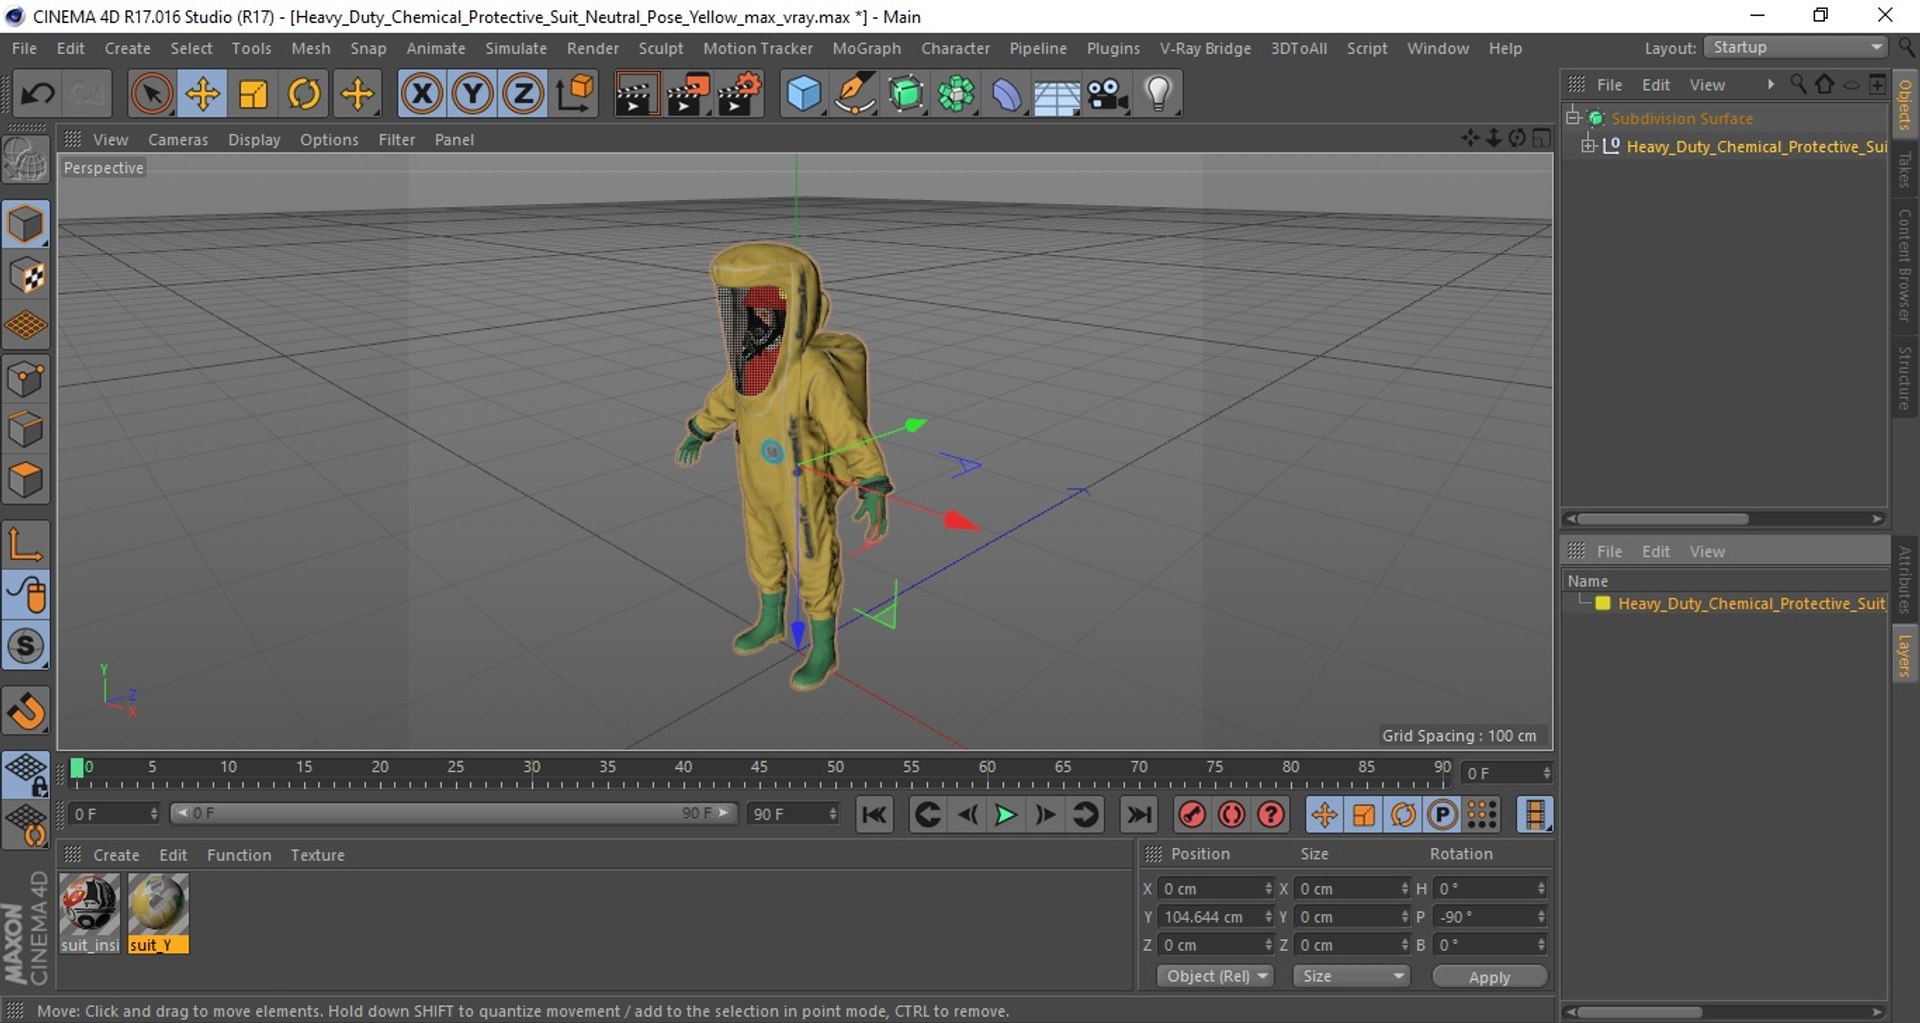
Task: Open the Object (Rel) dropdown
Action: tap(1215, 976)
